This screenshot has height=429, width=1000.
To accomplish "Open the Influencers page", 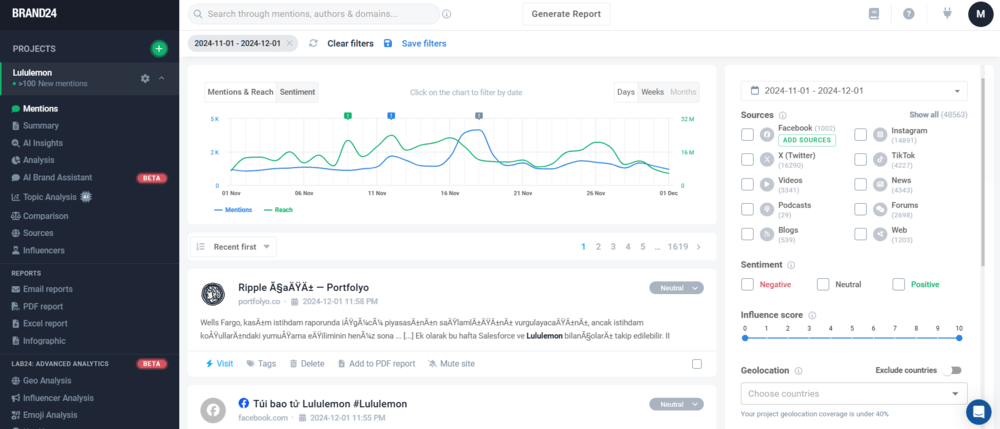I will click(x=43, y=251).
